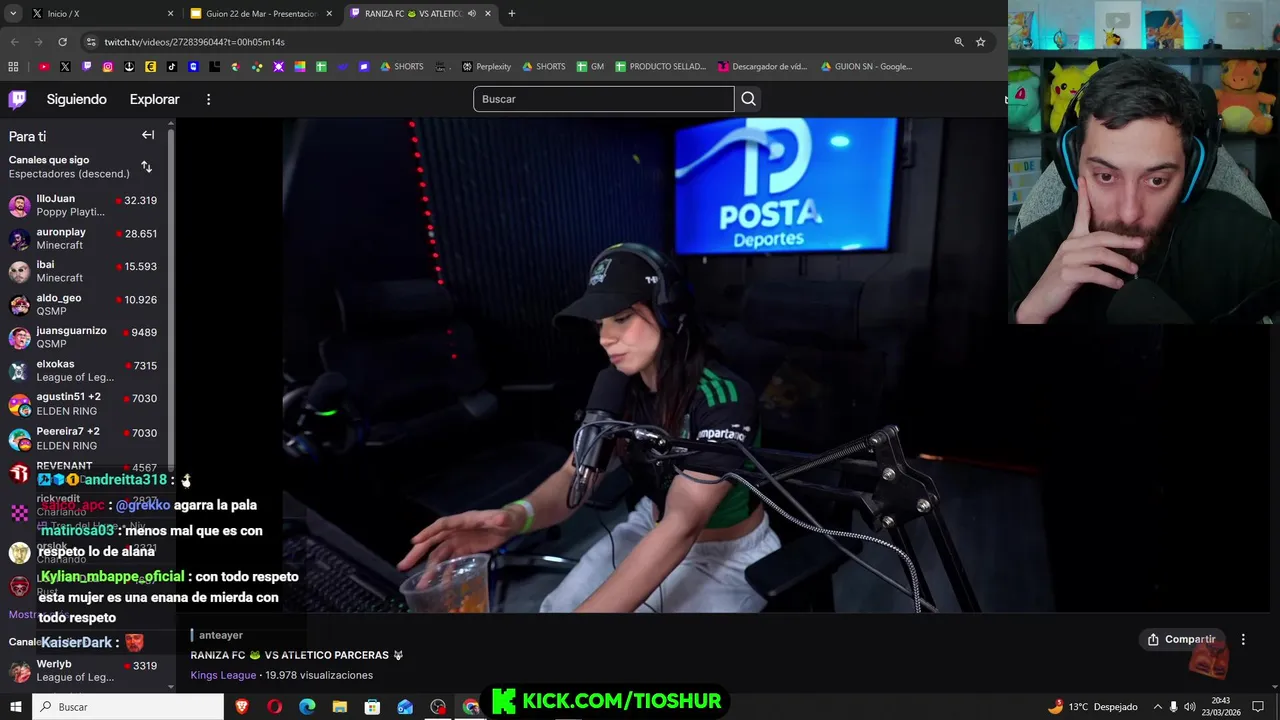Open the GUION SN Google bookmark
The width and height of the screenshot is (1280, 720).
866,67
